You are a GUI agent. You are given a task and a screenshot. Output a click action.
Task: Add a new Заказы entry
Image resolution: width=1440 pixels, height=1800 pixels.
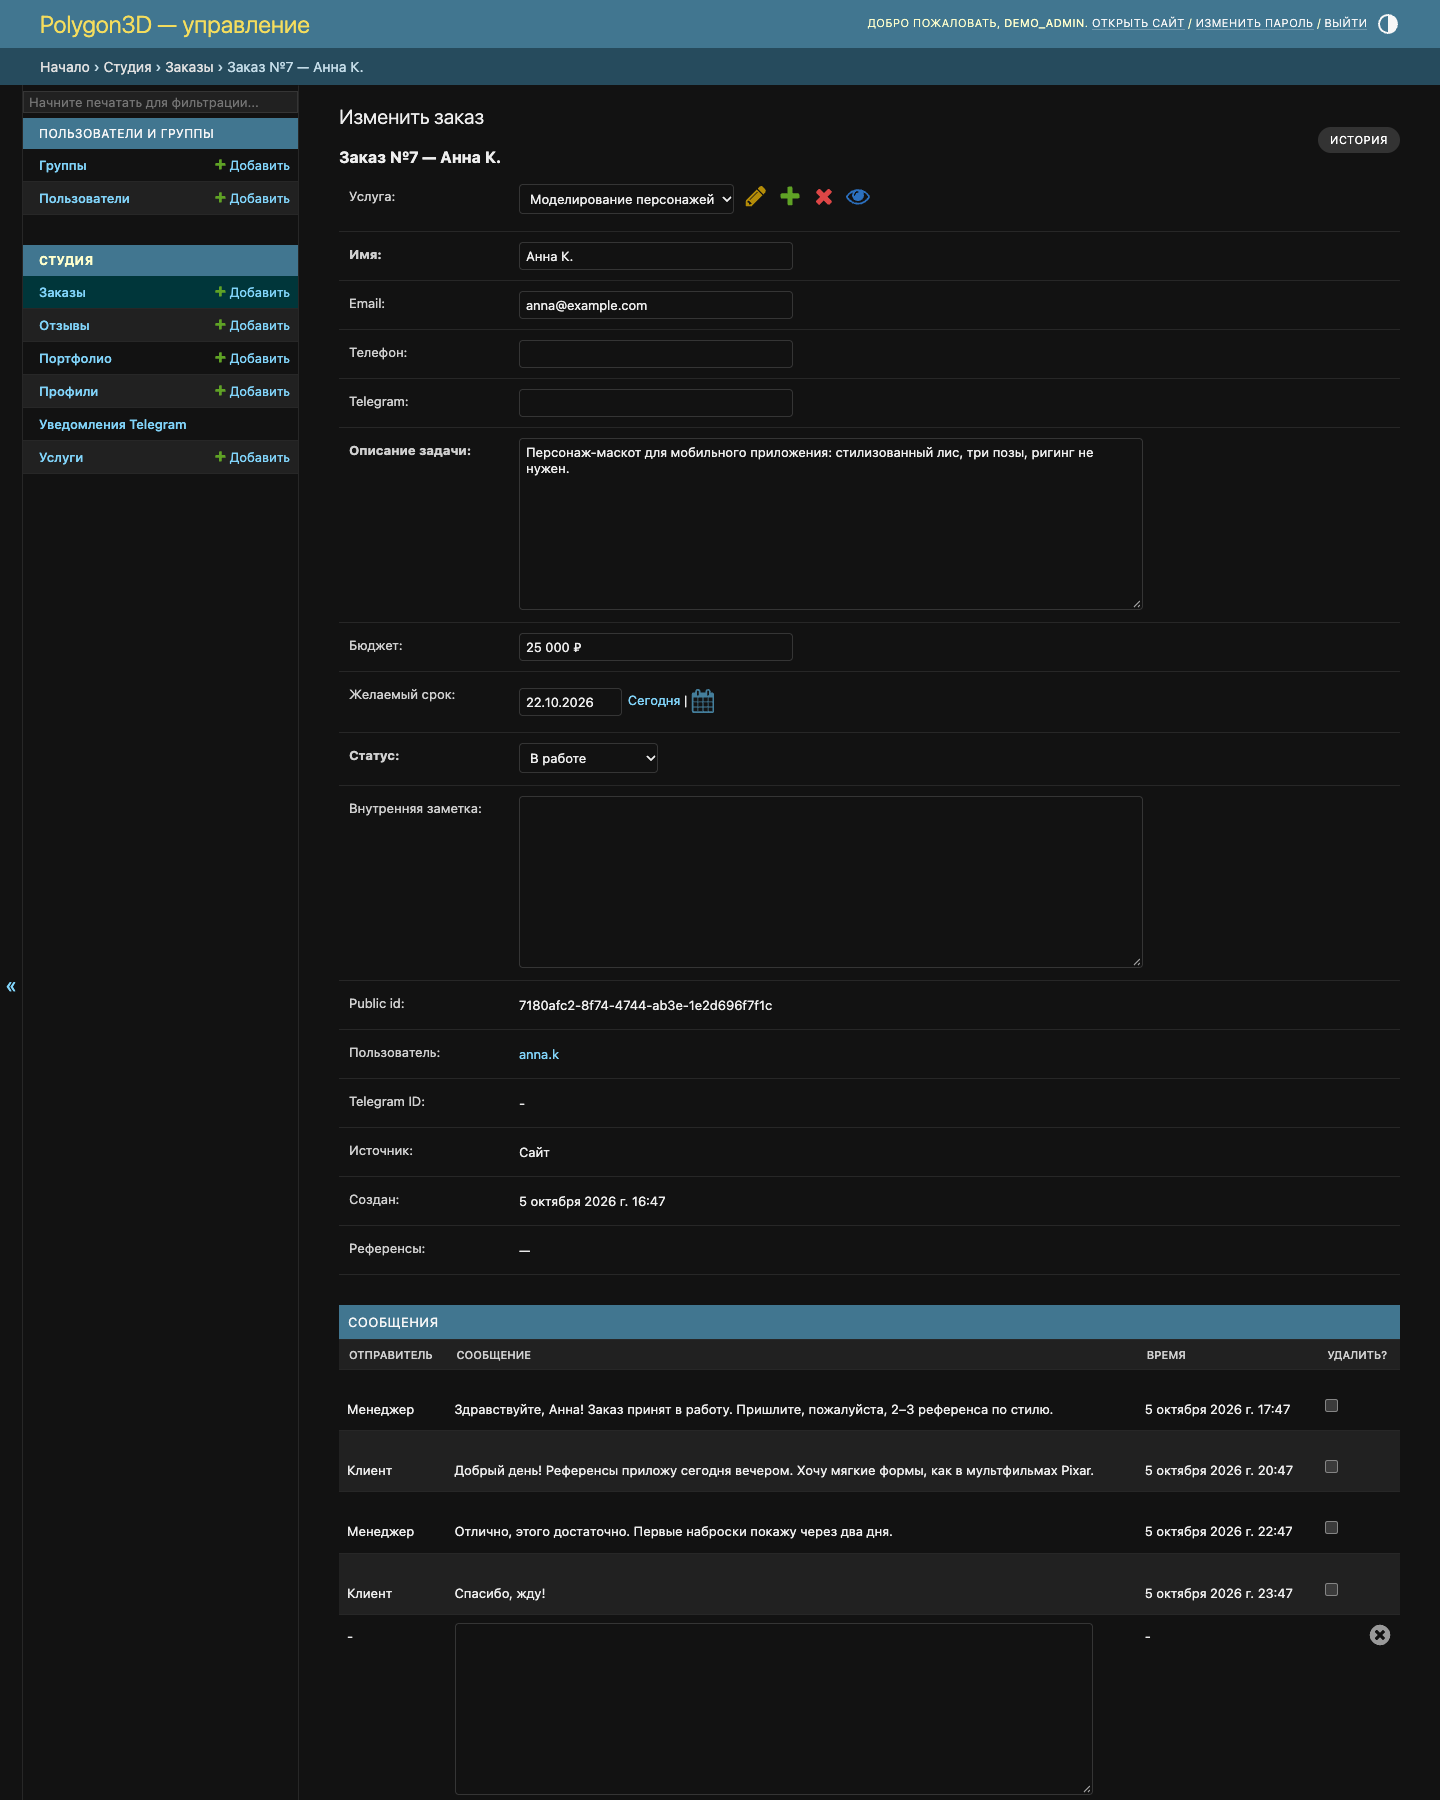tap(252, 293)
